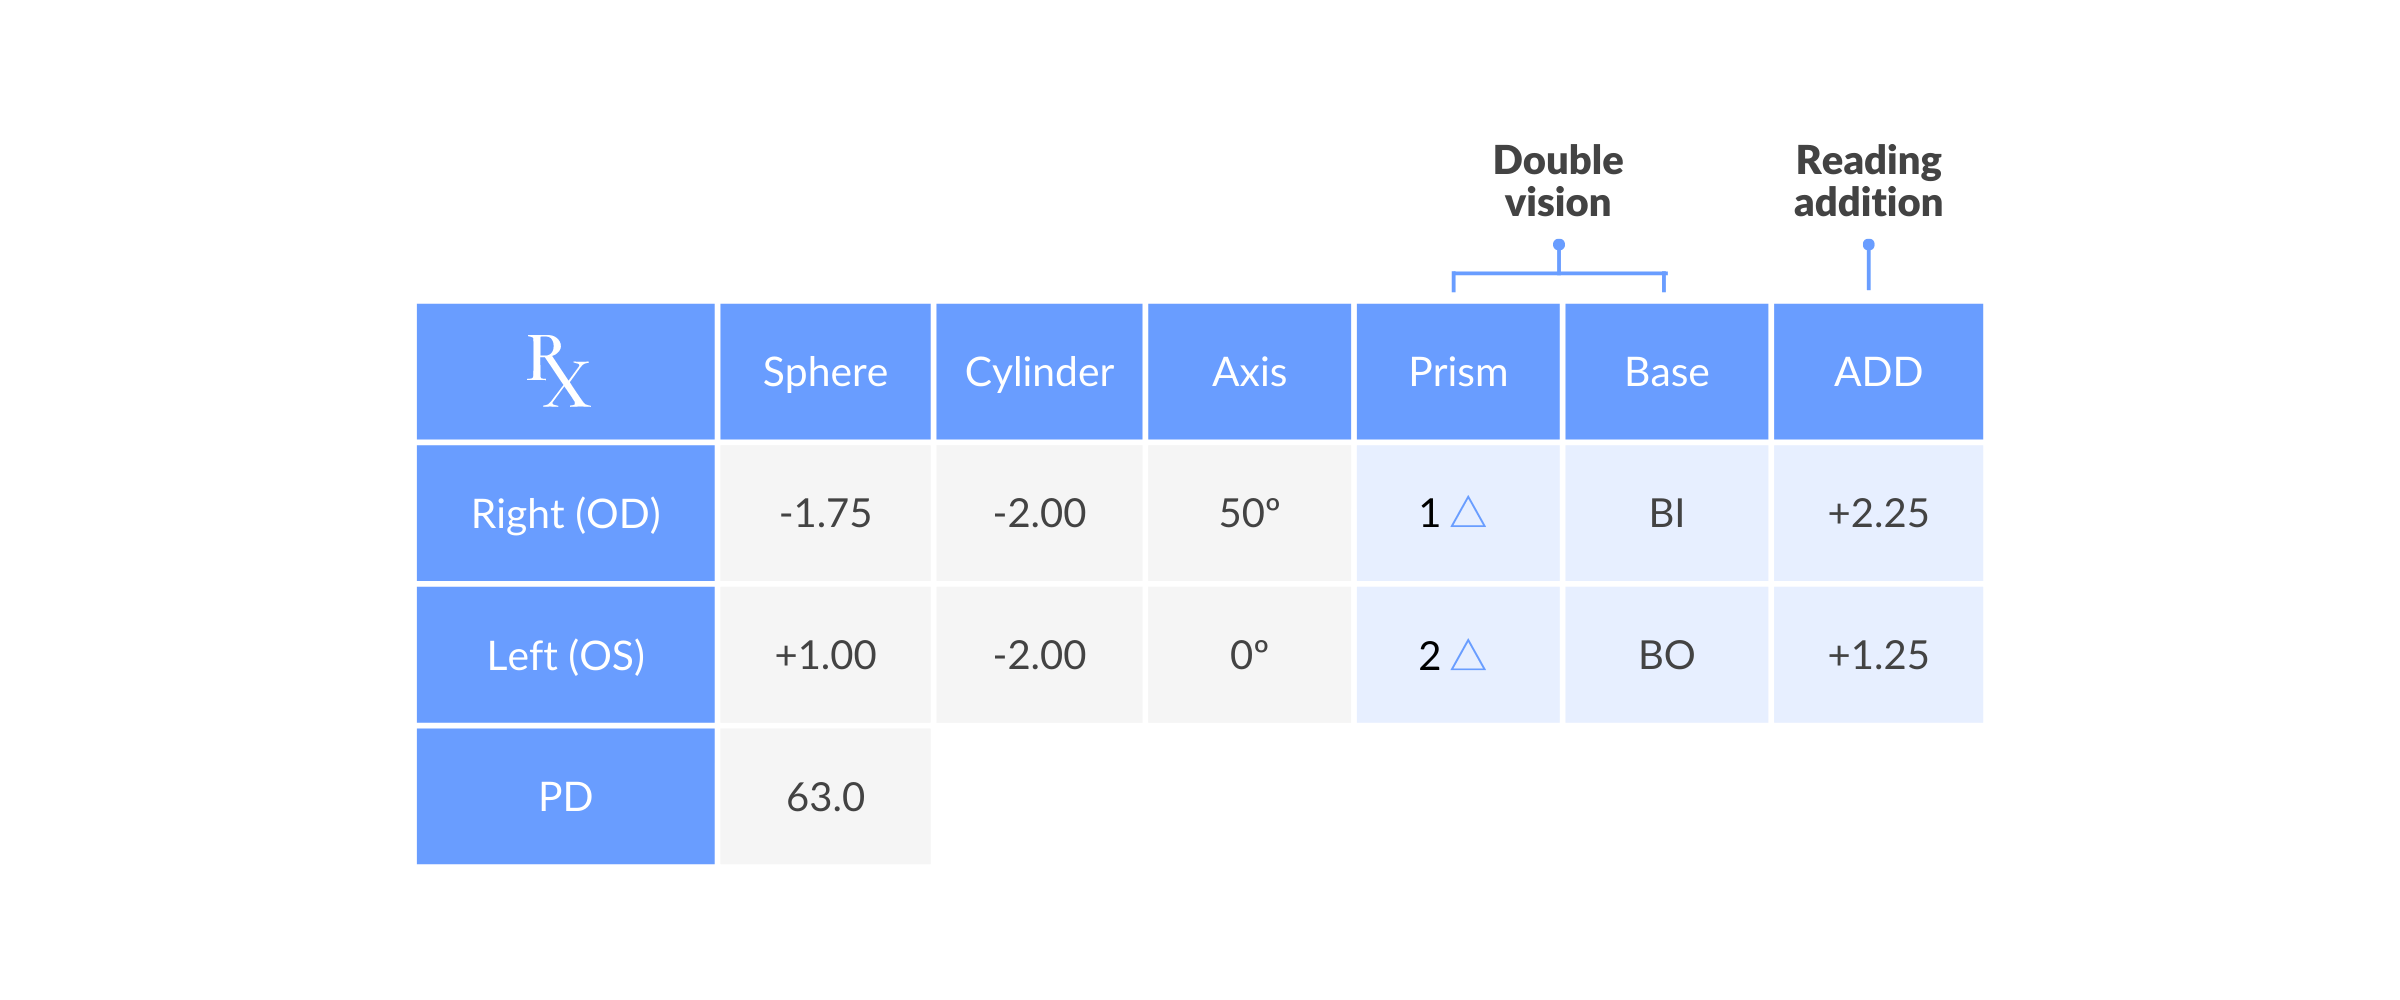The width and height of the screenshot is (2400, 1000).
Task: Click the 63.0 pupillary distance value
Action: tap(825, 797)
